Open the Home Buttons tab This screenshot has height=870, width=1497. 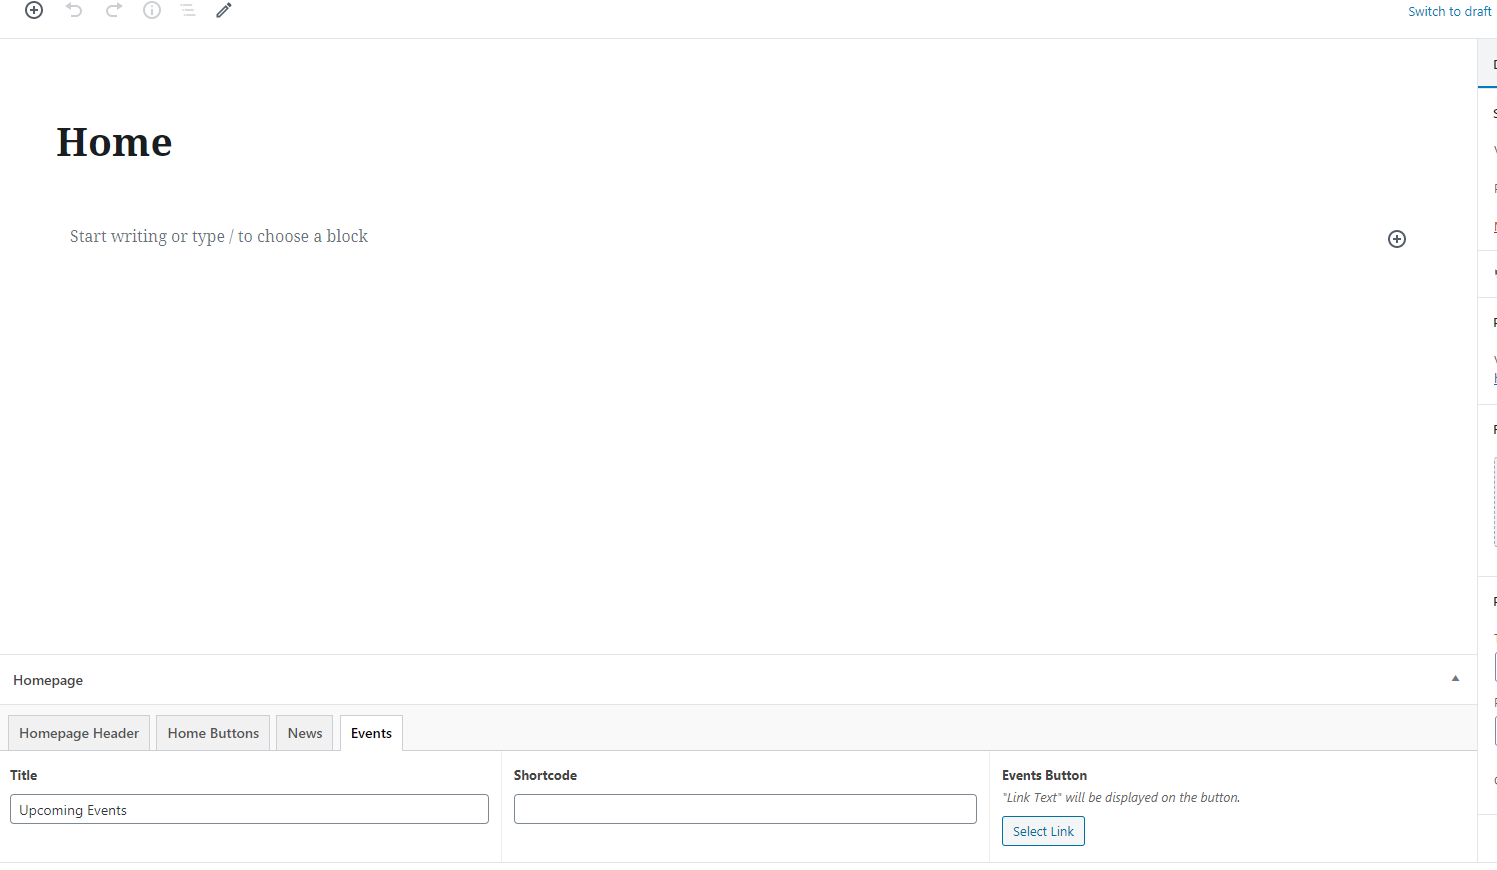[213, 733]
